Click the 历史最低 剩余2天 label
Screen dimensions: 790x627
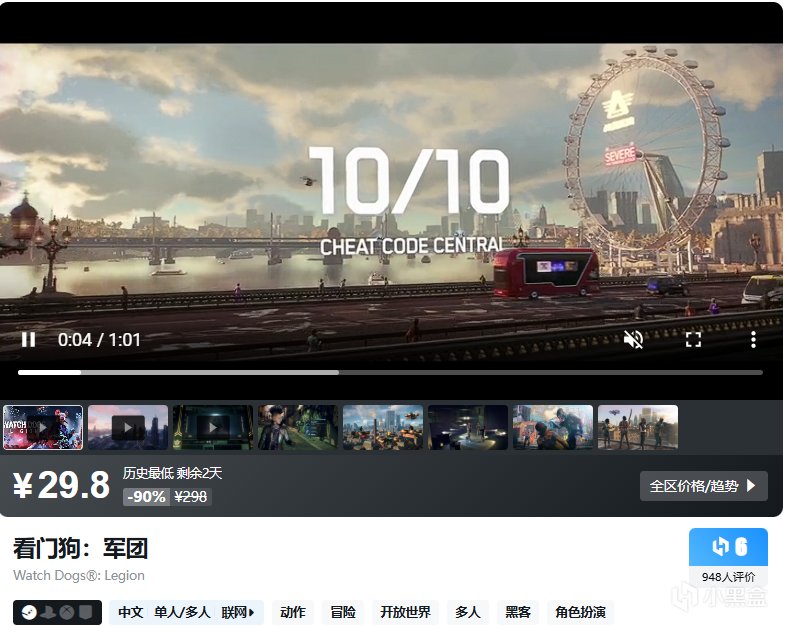pos(172,473)
